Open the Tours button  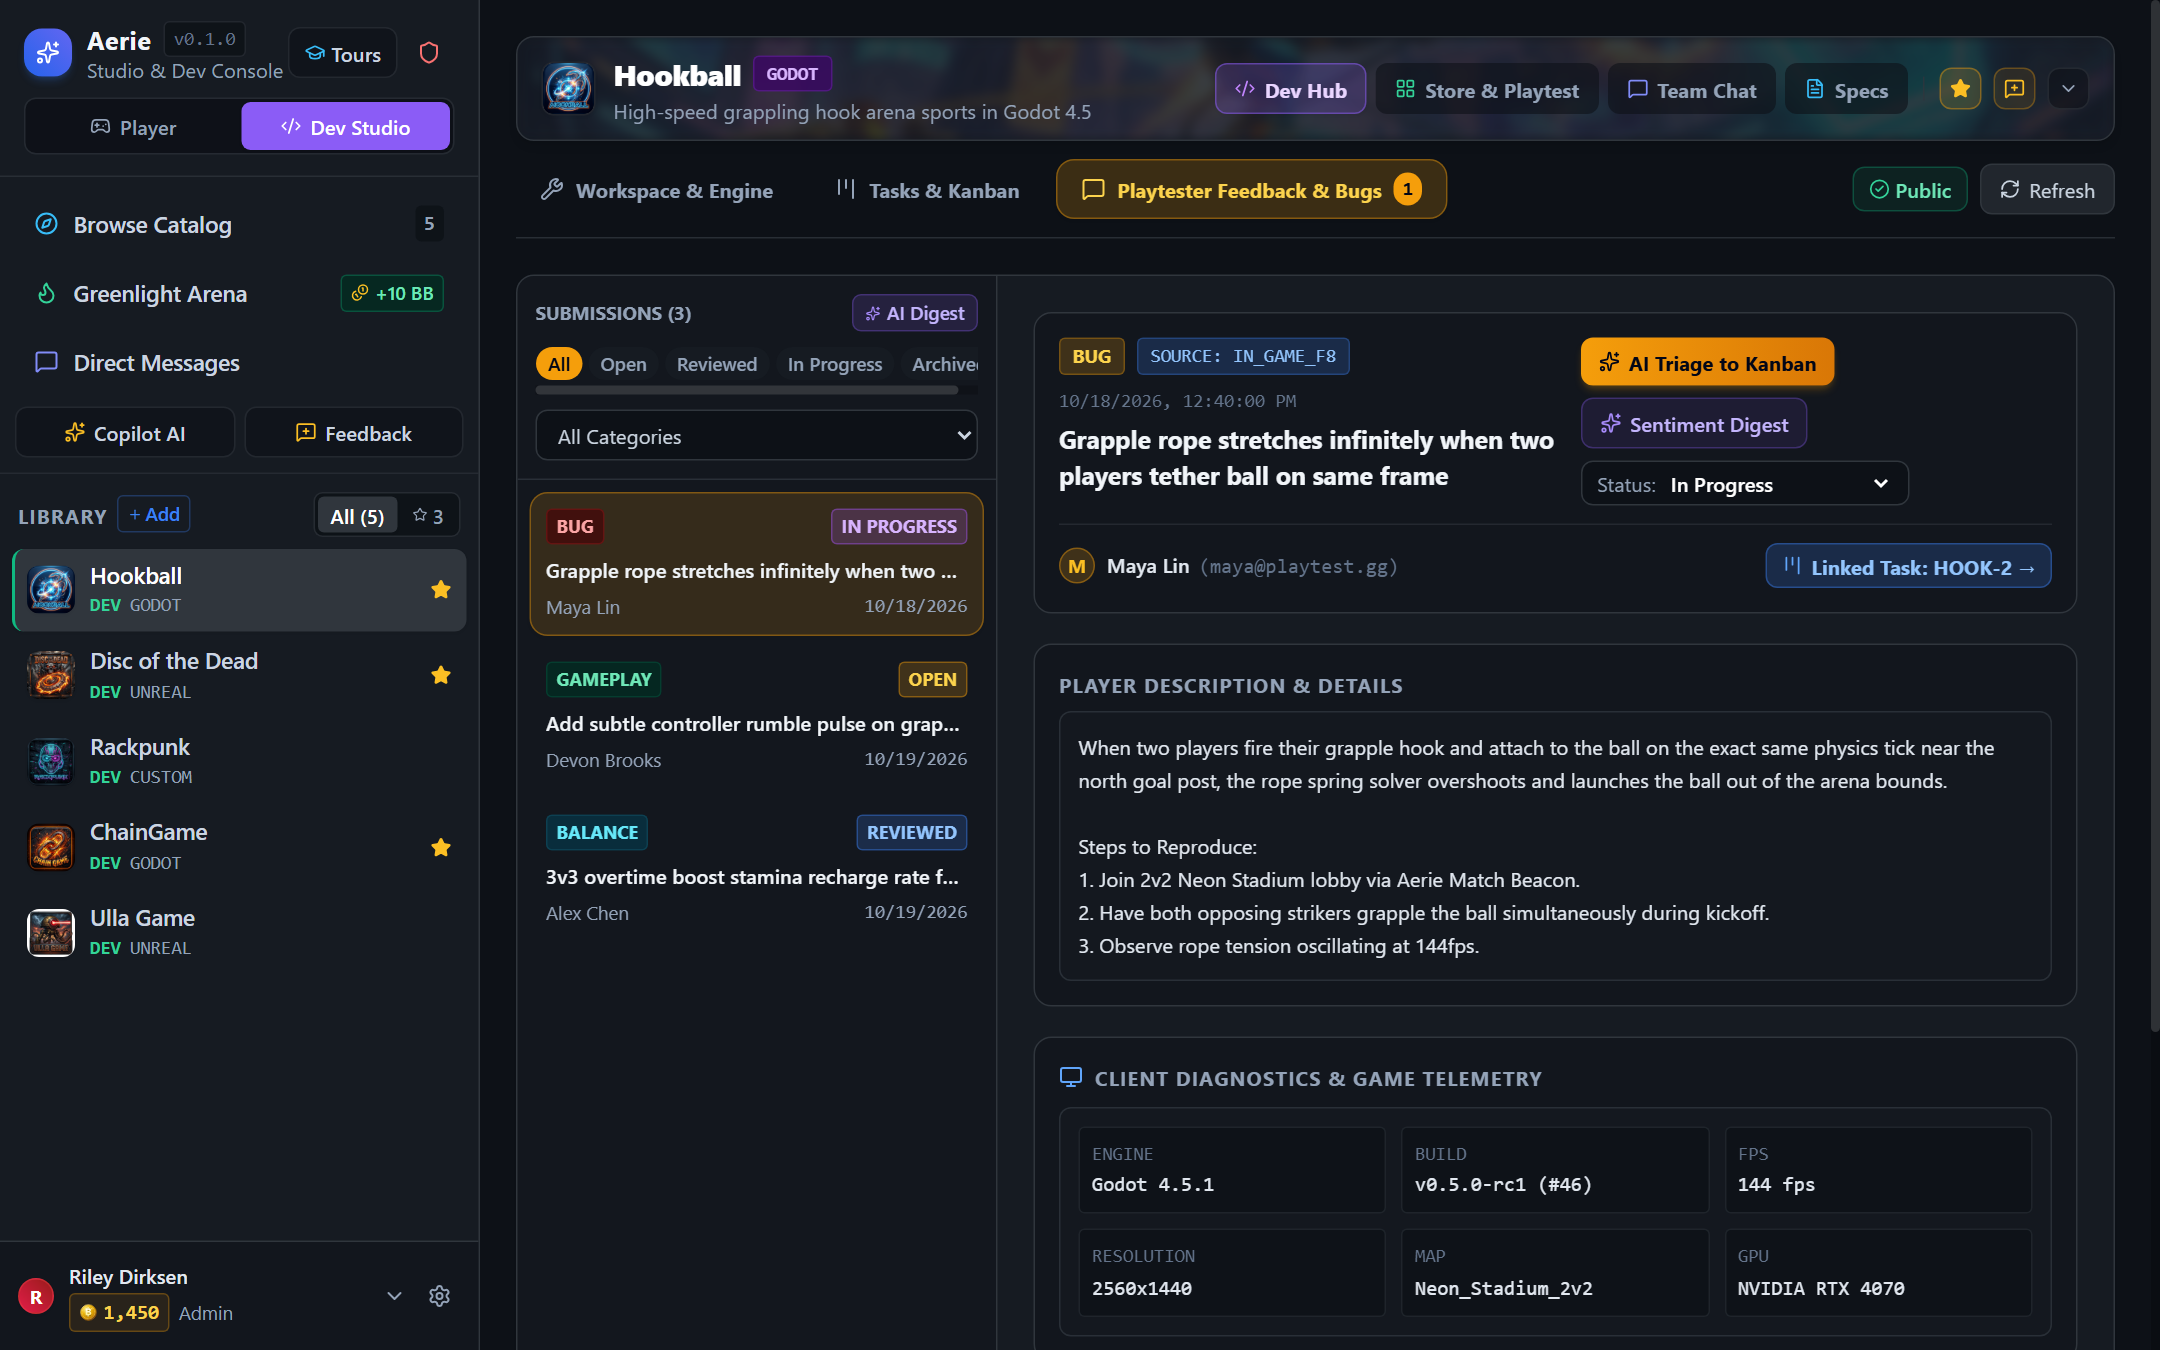pos(343,54)
